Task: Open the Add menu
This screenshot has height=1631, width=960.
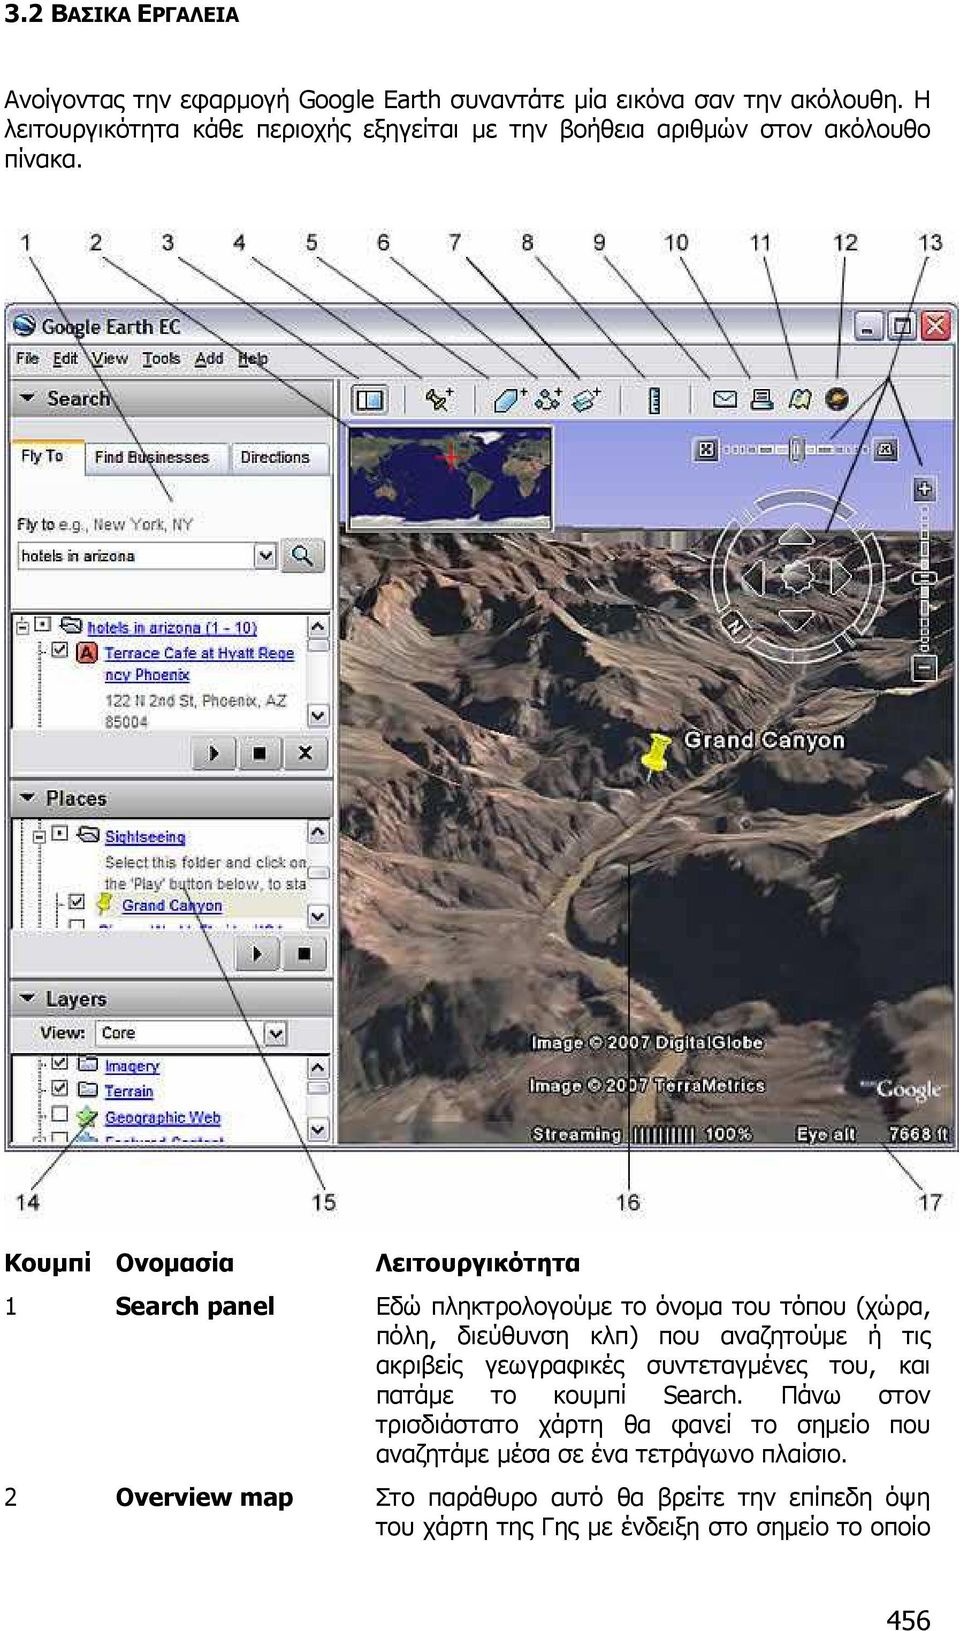Action: click(x=209, y=359)
